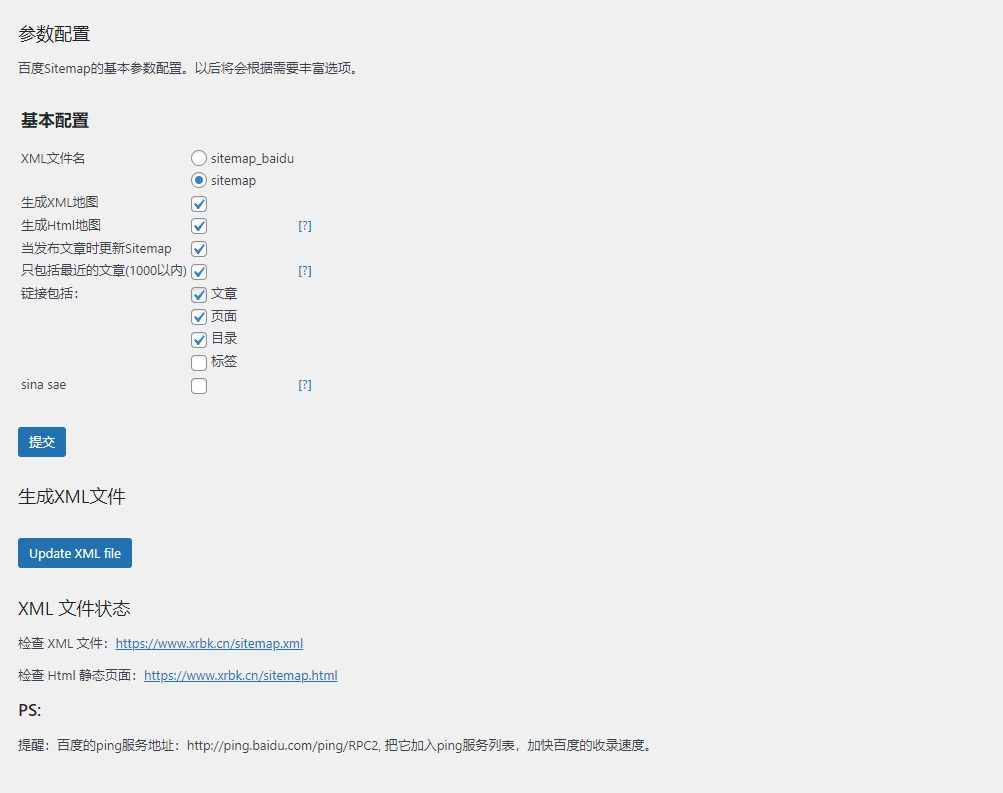Open the sitemap.html static page link
The height and width of the screenshot is (793, 1003).
[240, 675]
